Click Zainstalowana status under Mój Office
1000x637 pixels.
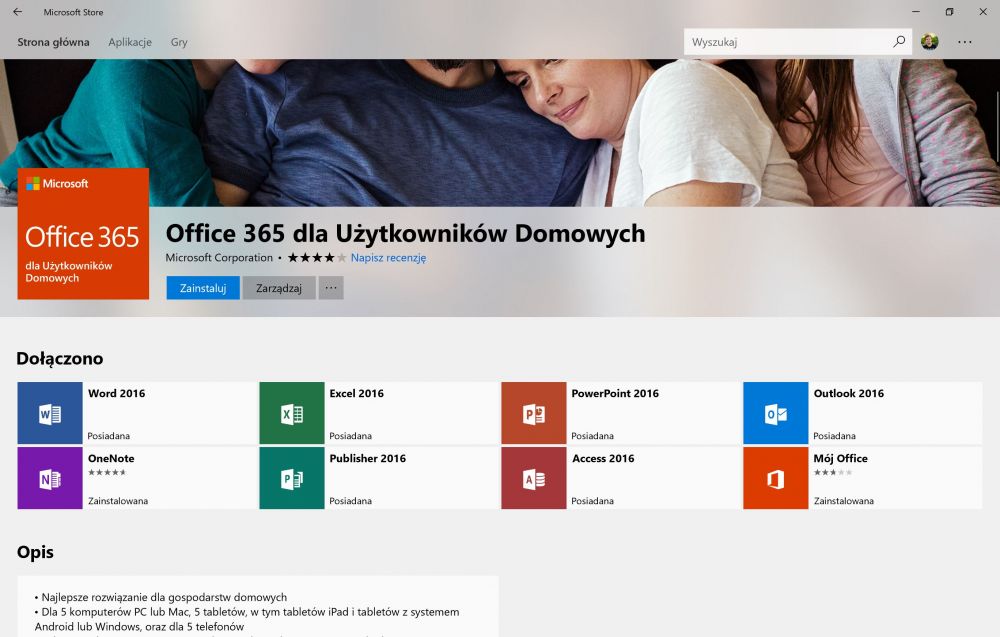coord(844,501)
